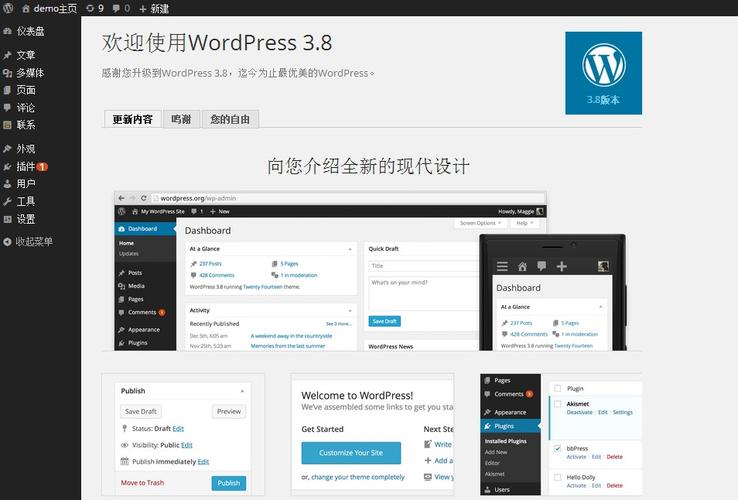Click the person icon beside 用户
This screenshot has width=738, height=500.
7,184
